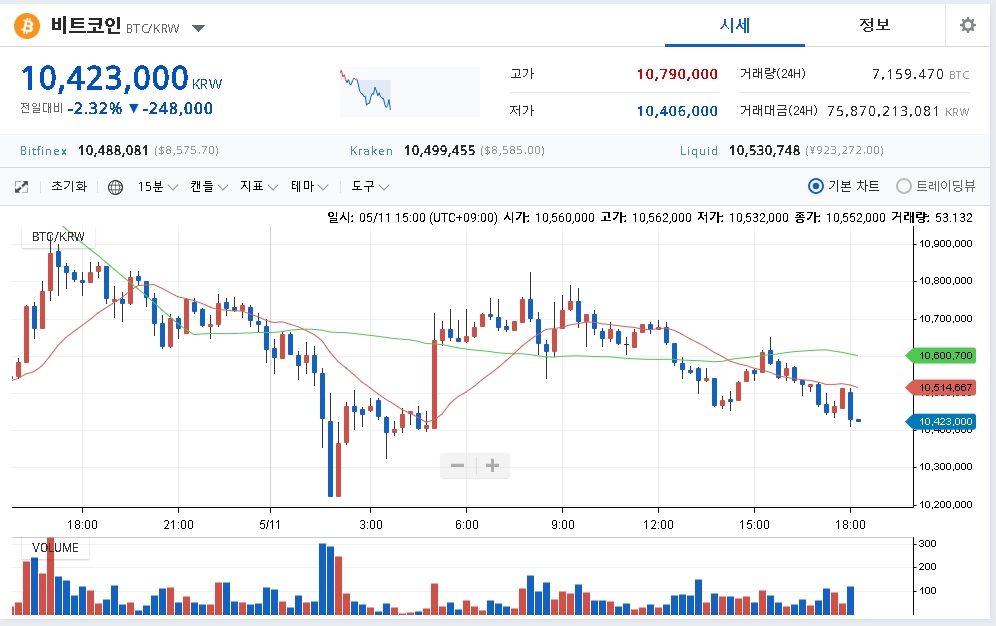The width and height of the screenshot is (996, 626).
Task: Click the Bitfinex exchange link
Action: click(43, 150)
